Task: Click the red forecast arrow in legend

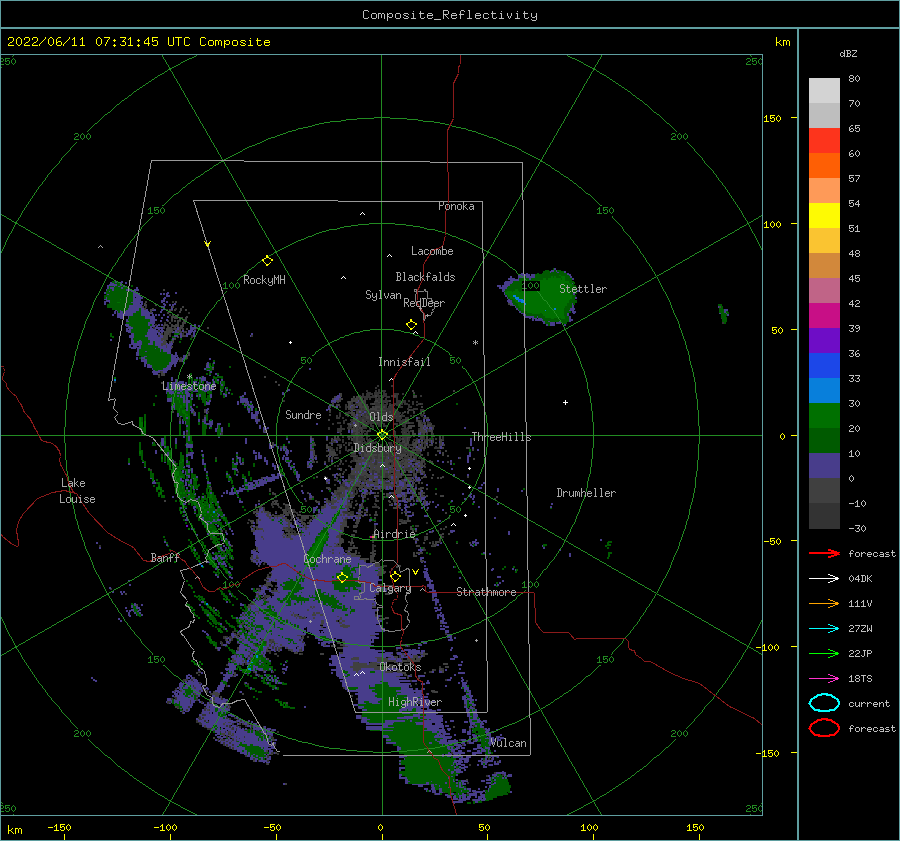Action: click(824, 553)
